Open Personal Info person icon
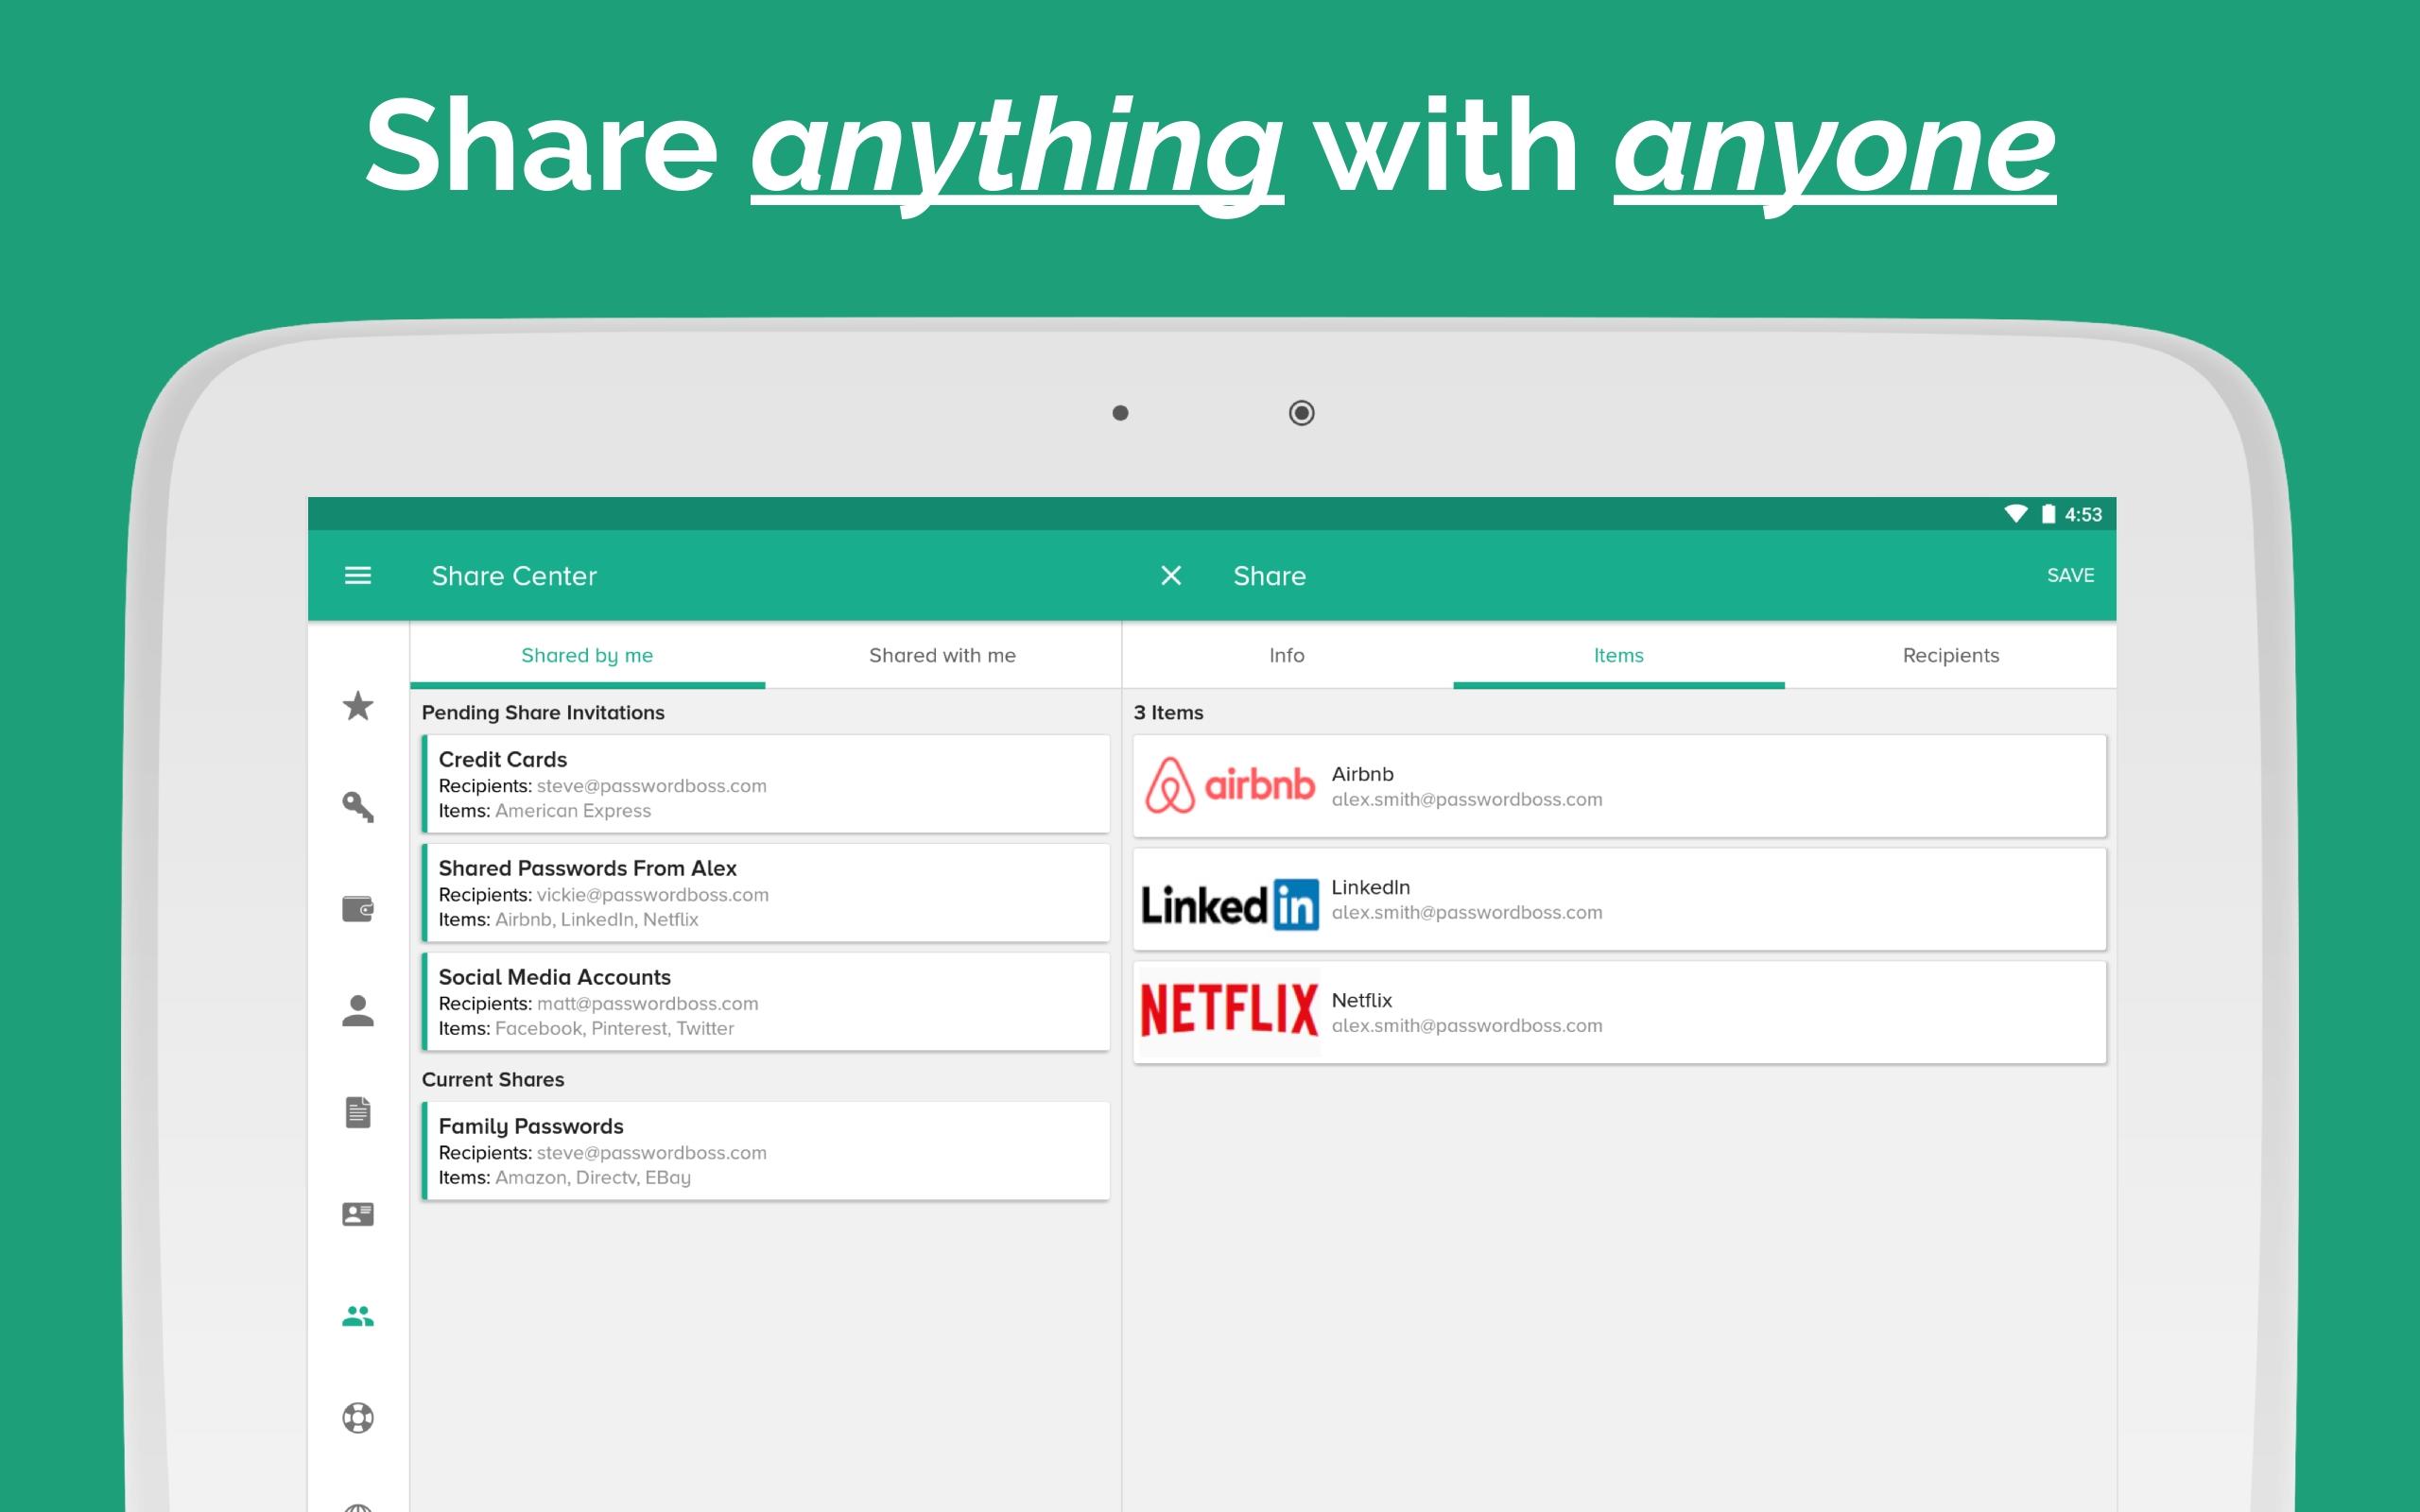The image size is (2420, 1512). [x=358, y=1010]
